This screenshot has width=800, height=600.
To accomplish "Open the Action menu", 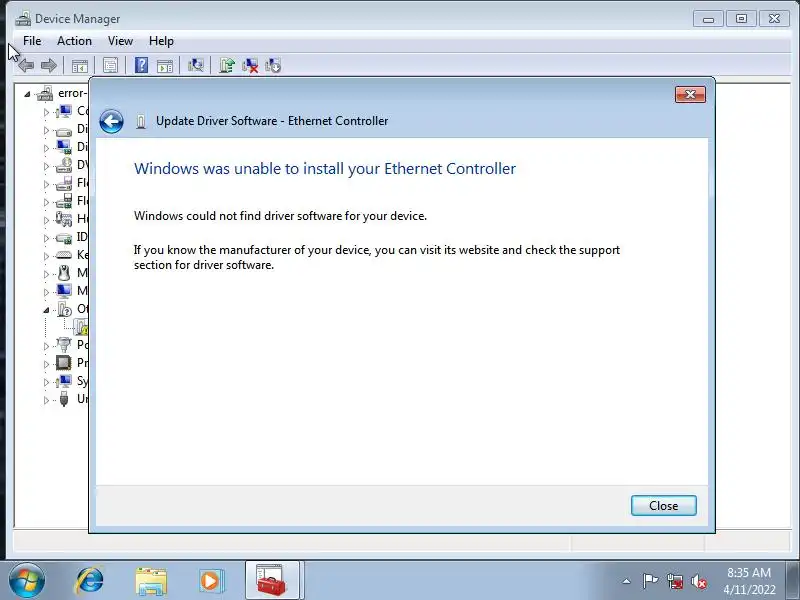I will click(x=74, y=41).
